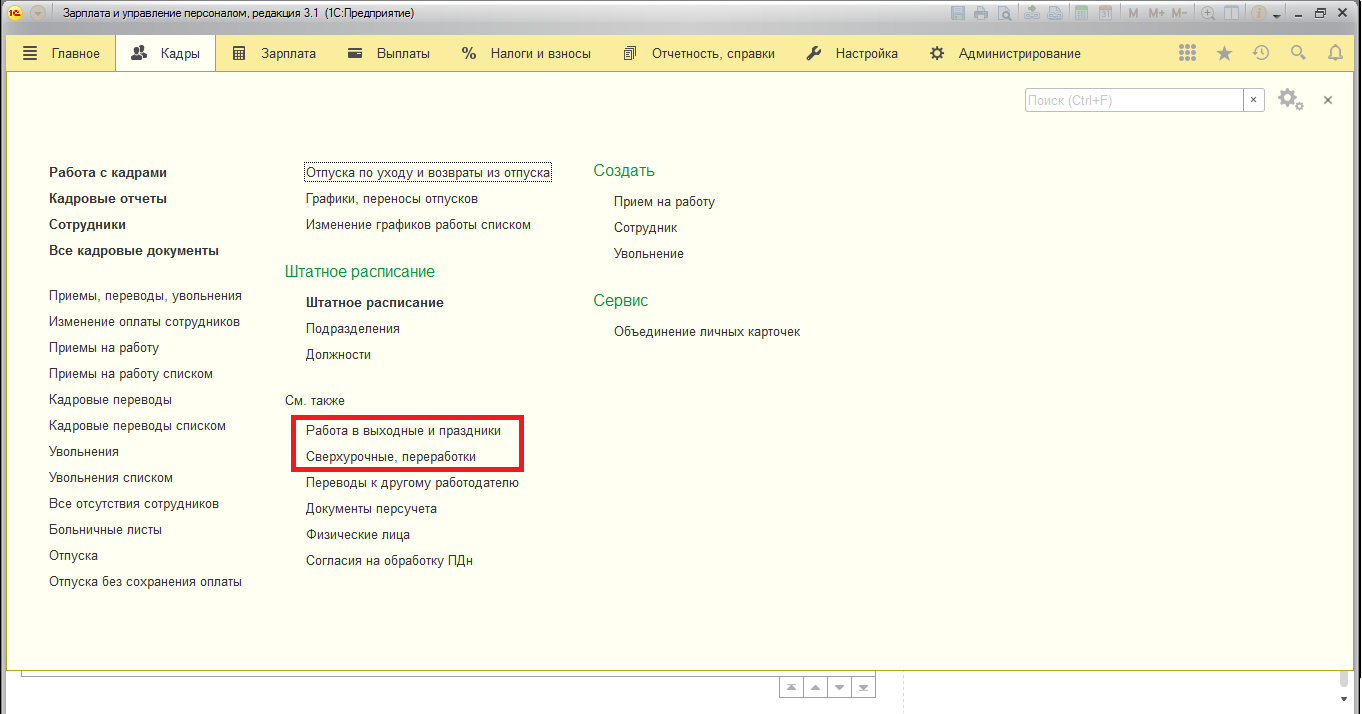Open the Выплаты section

[x=389, y=54]
